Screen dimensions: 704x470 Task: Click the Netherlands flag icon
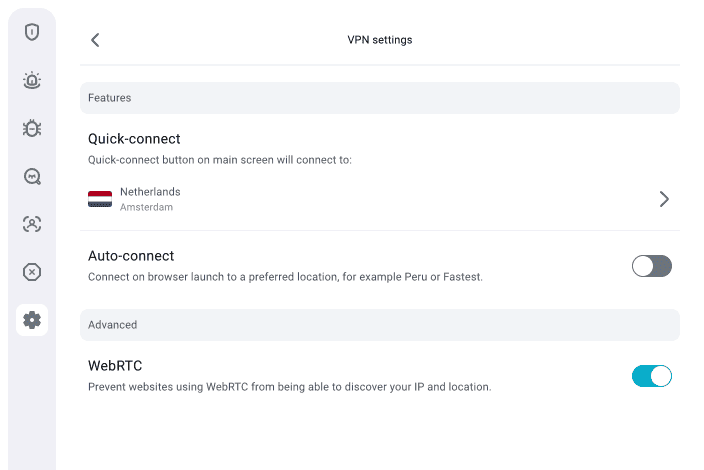tap(100, 199)
